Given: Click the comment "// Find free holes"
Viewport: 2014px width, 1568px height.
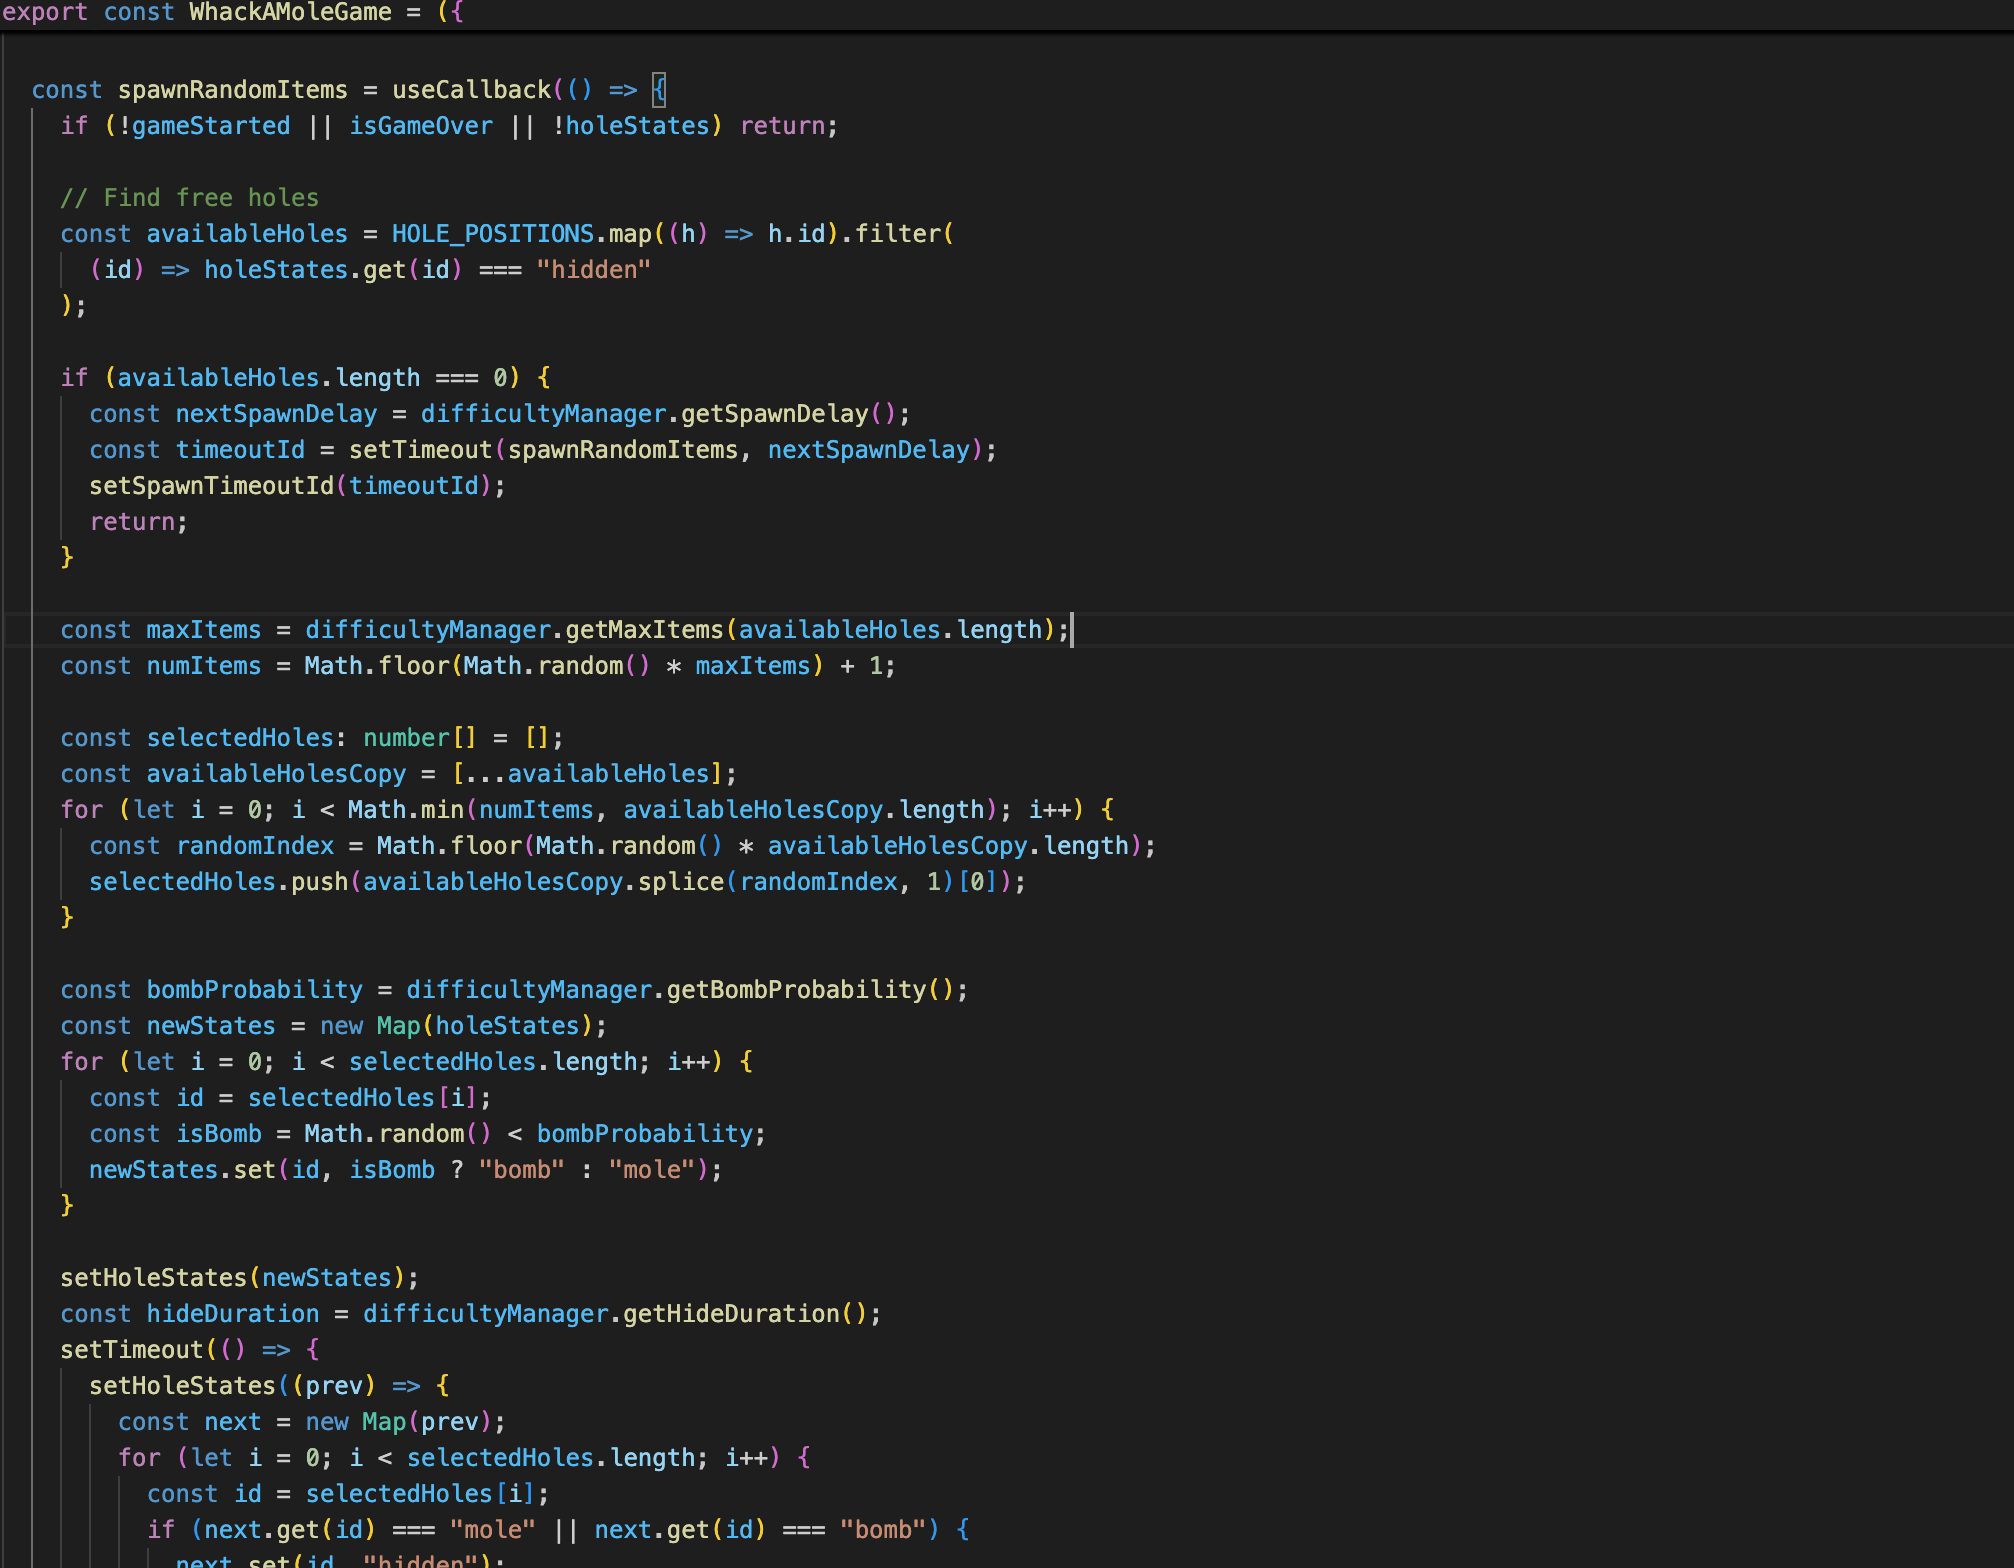Looking at the screenshot, I should click(190, 198).
